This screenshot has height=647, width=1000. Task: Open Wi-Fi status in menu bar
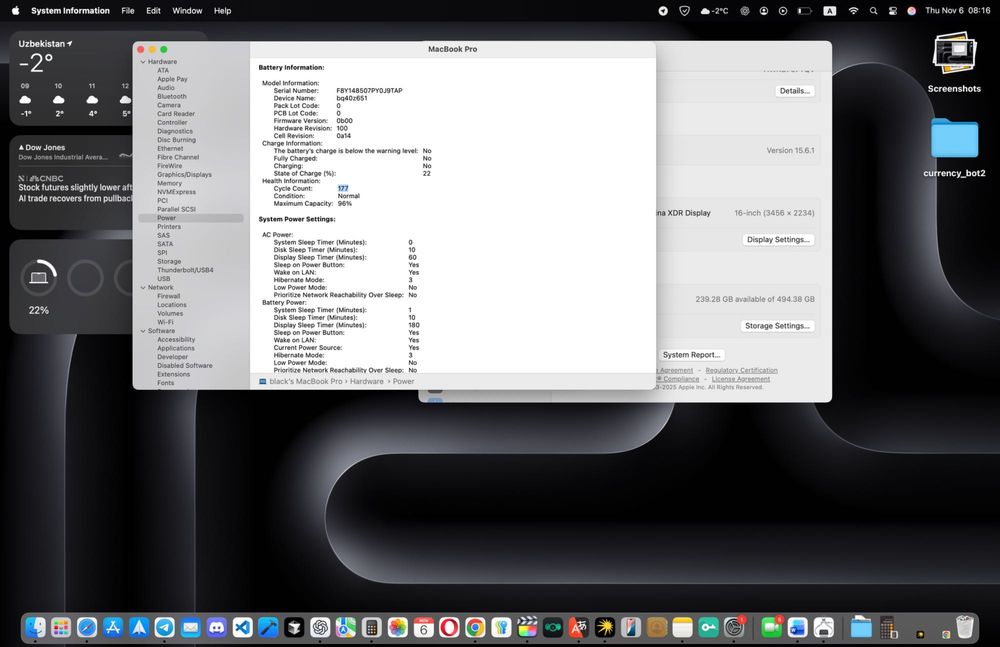click(853, 11)
